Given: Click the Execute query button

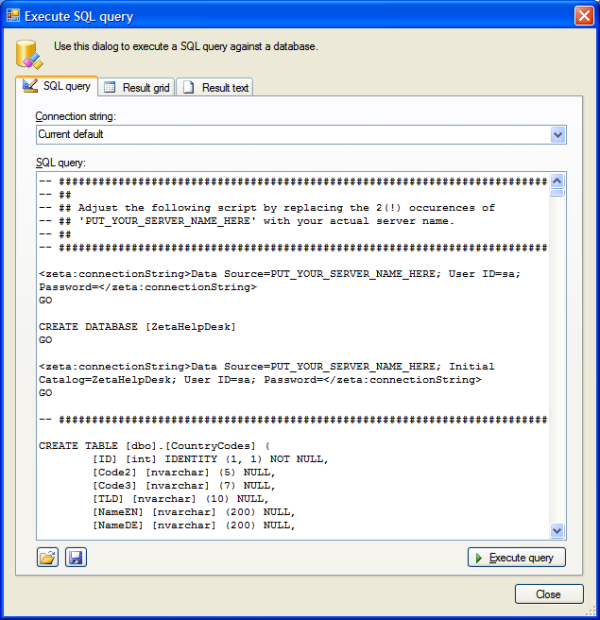Looking at the screenshot, I should click(x=517, y=558).
